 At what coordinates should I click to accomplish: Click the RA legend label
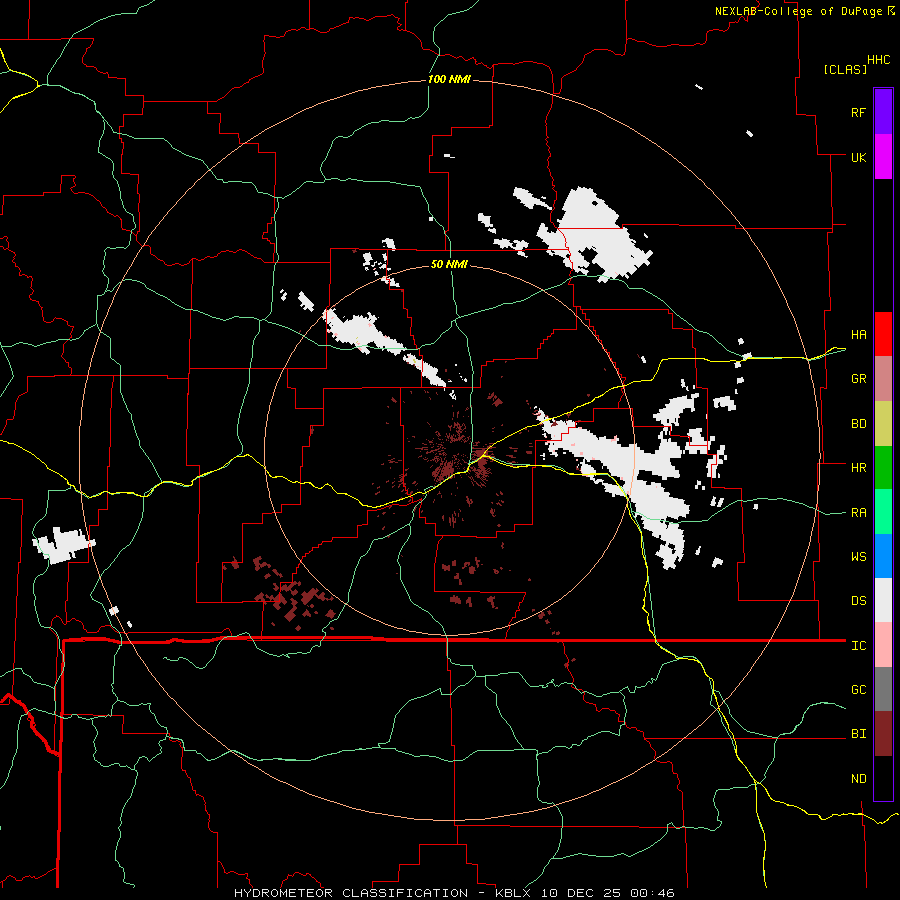point(858,512)
